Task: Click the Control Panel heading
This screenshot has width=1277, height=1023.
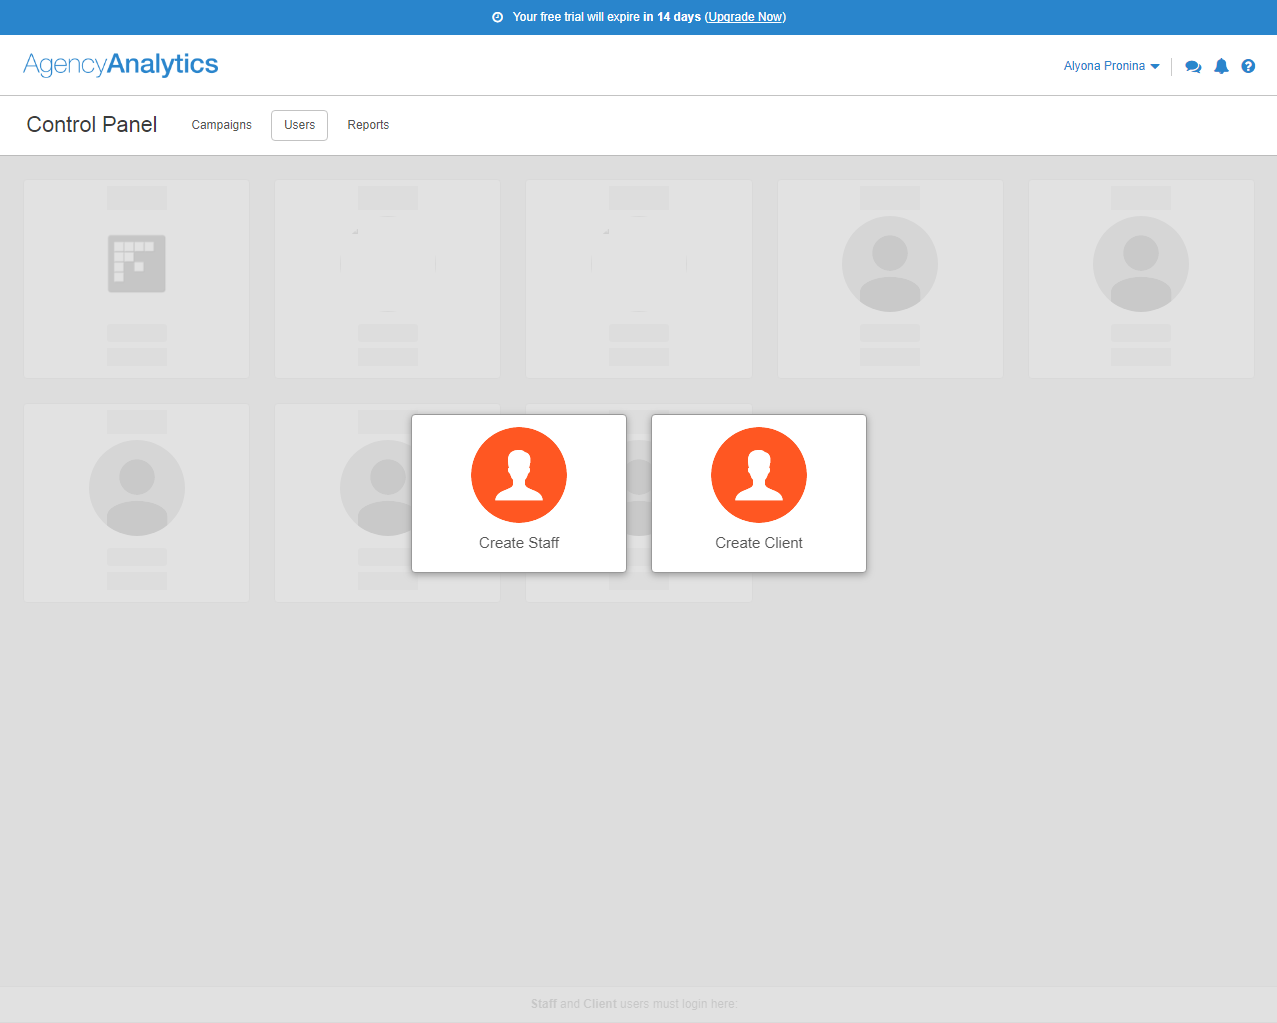Action: point(91,125)
